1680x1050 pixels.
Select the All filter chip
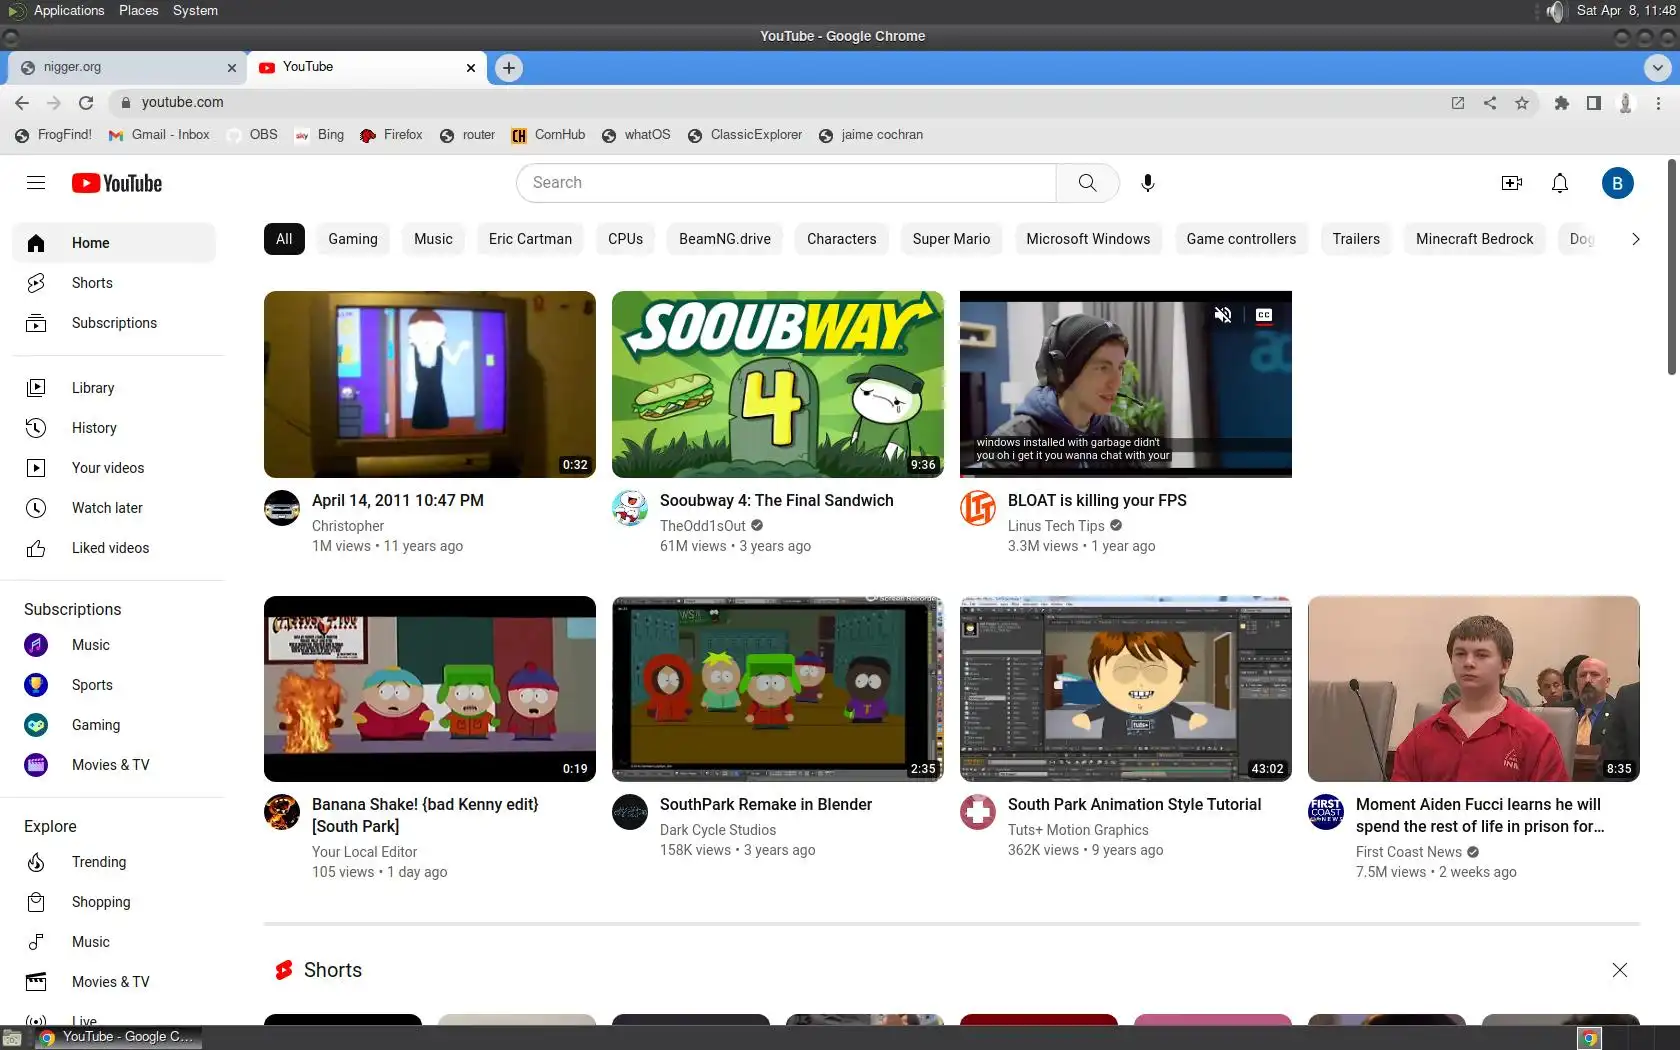click(x=284, y=239)
